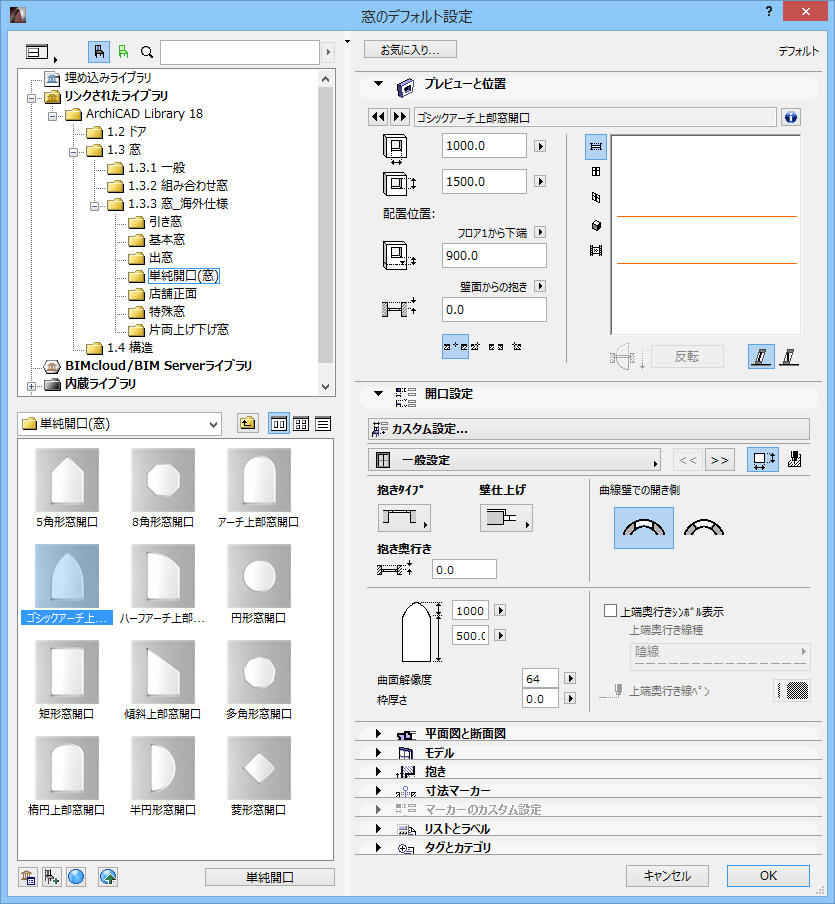835x904 pixels.
Task: Click the wall finish closure icon
Action: (506, 518)
